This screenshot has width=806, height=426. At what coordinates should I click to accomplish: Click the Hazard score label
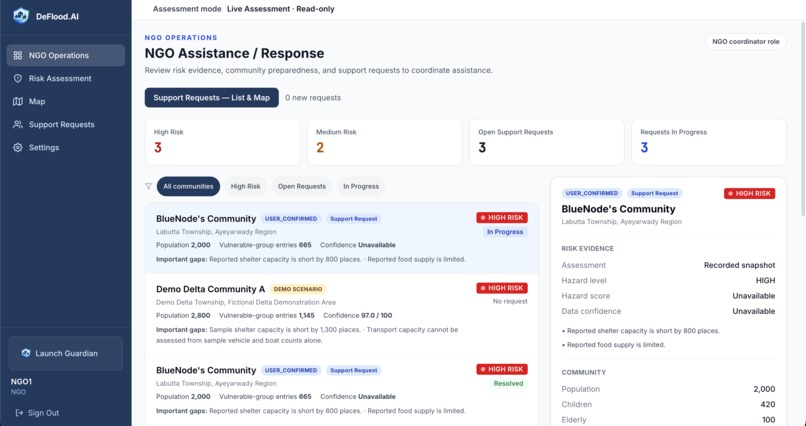pyautogui.click(x=585, y=296)
